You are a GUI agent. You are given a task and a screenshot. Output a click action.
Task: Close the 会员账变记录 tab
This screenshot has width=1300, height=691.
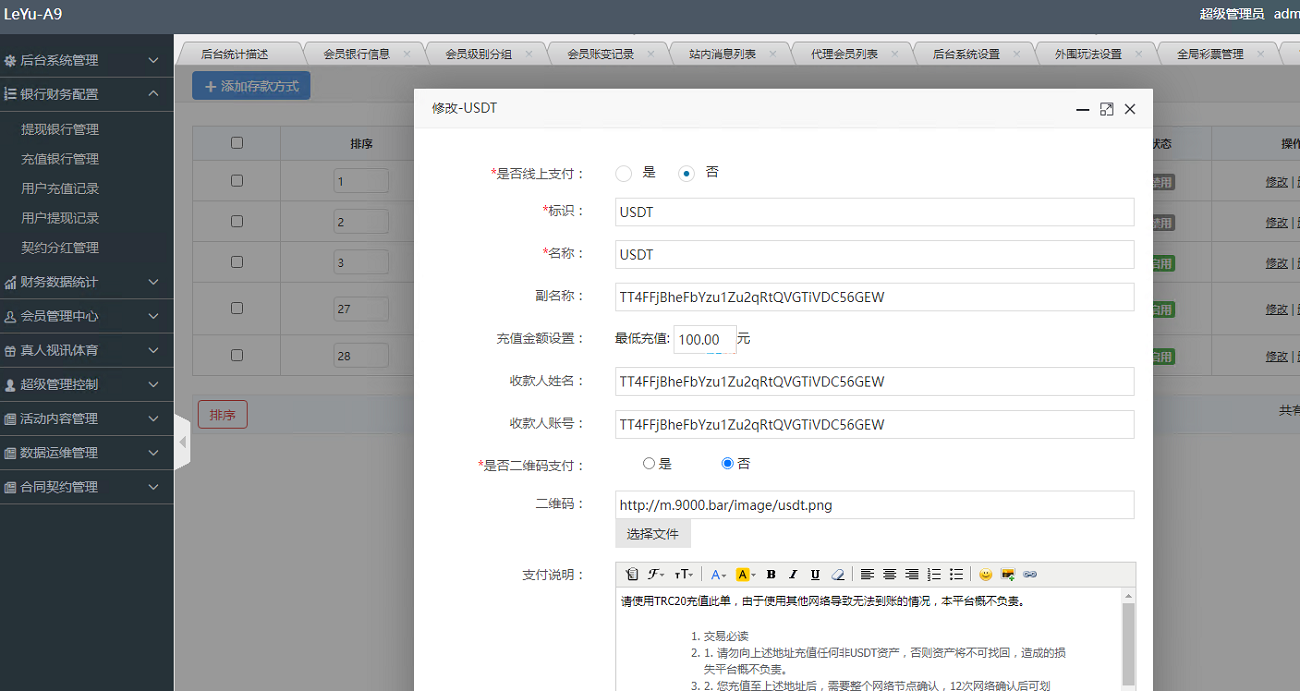pyautogui.click(x=650, y=54)
